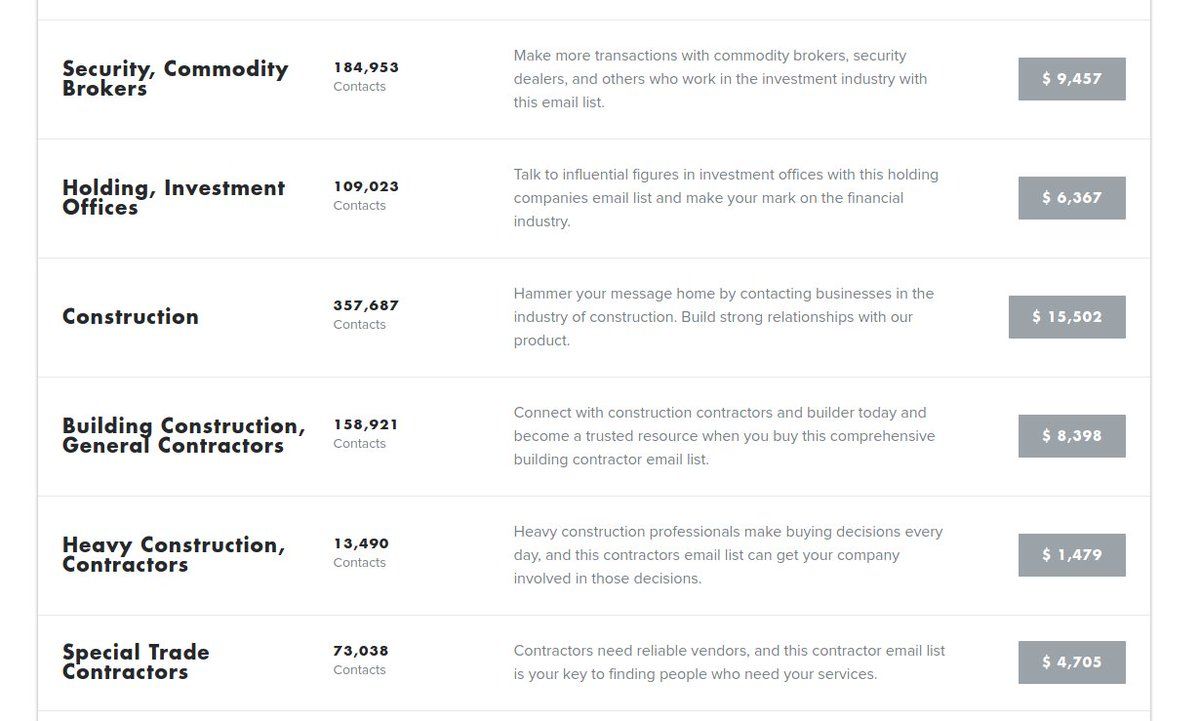Viewport: 1200px width, 721px height.
Task: Open the Security, Commodity Brokers list title
Action: click(175, 78)
